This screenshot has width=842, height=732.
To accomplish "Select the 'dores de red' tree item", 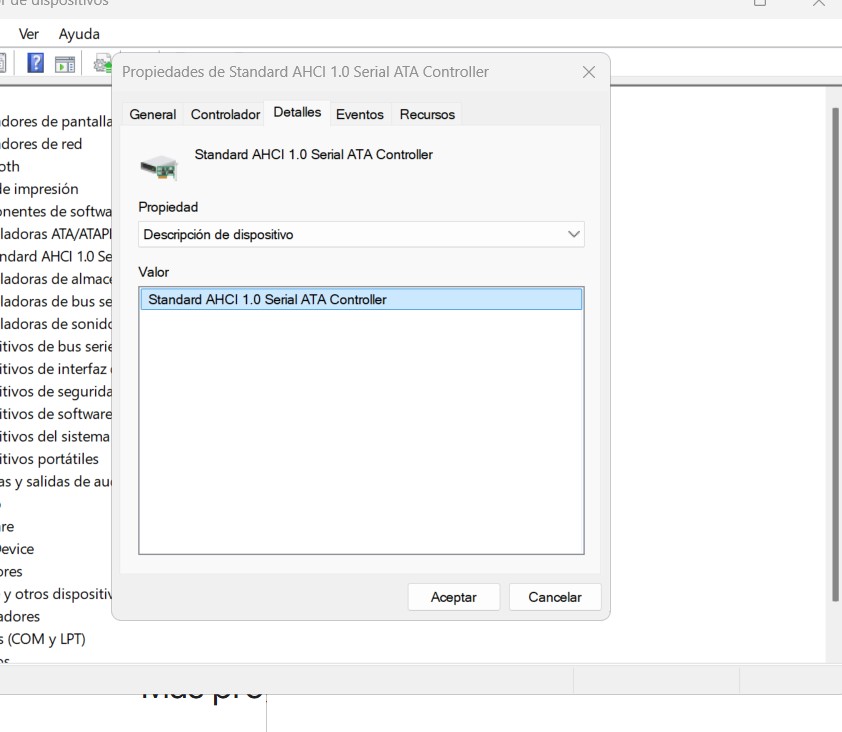I will coord(41,144).
